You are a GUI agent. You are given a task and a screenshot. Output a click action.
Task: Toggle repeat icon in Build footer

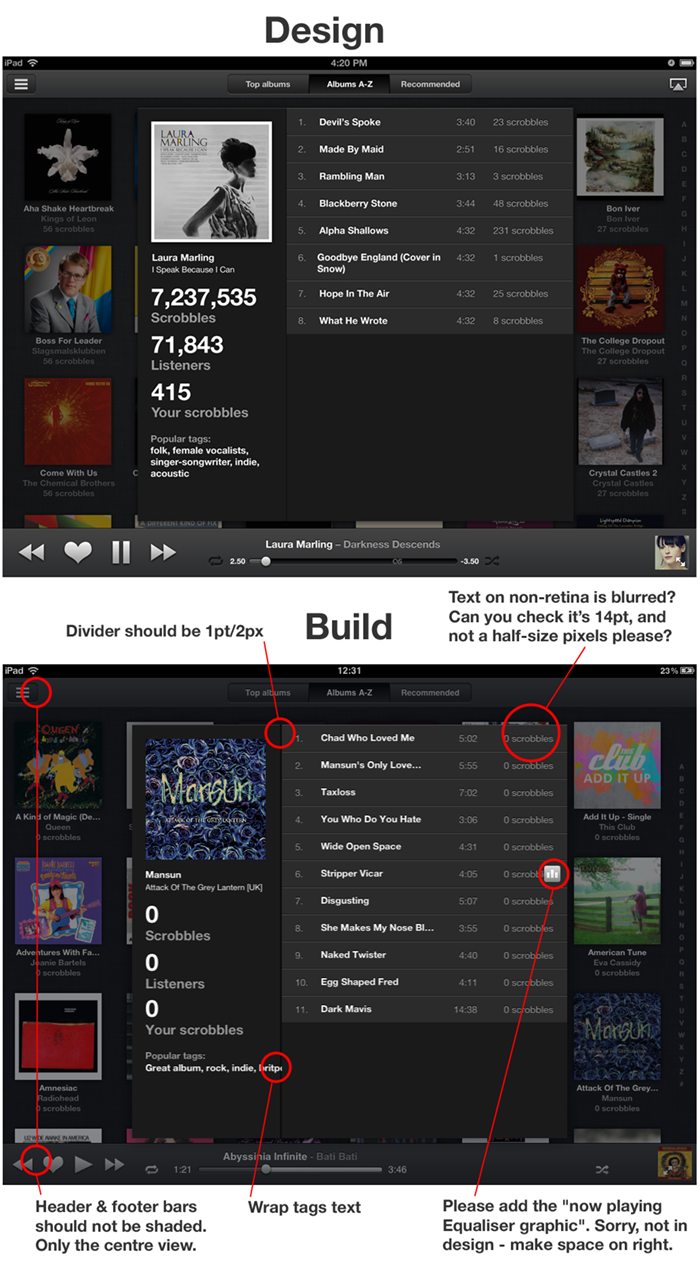click(x=152, y=1169)
